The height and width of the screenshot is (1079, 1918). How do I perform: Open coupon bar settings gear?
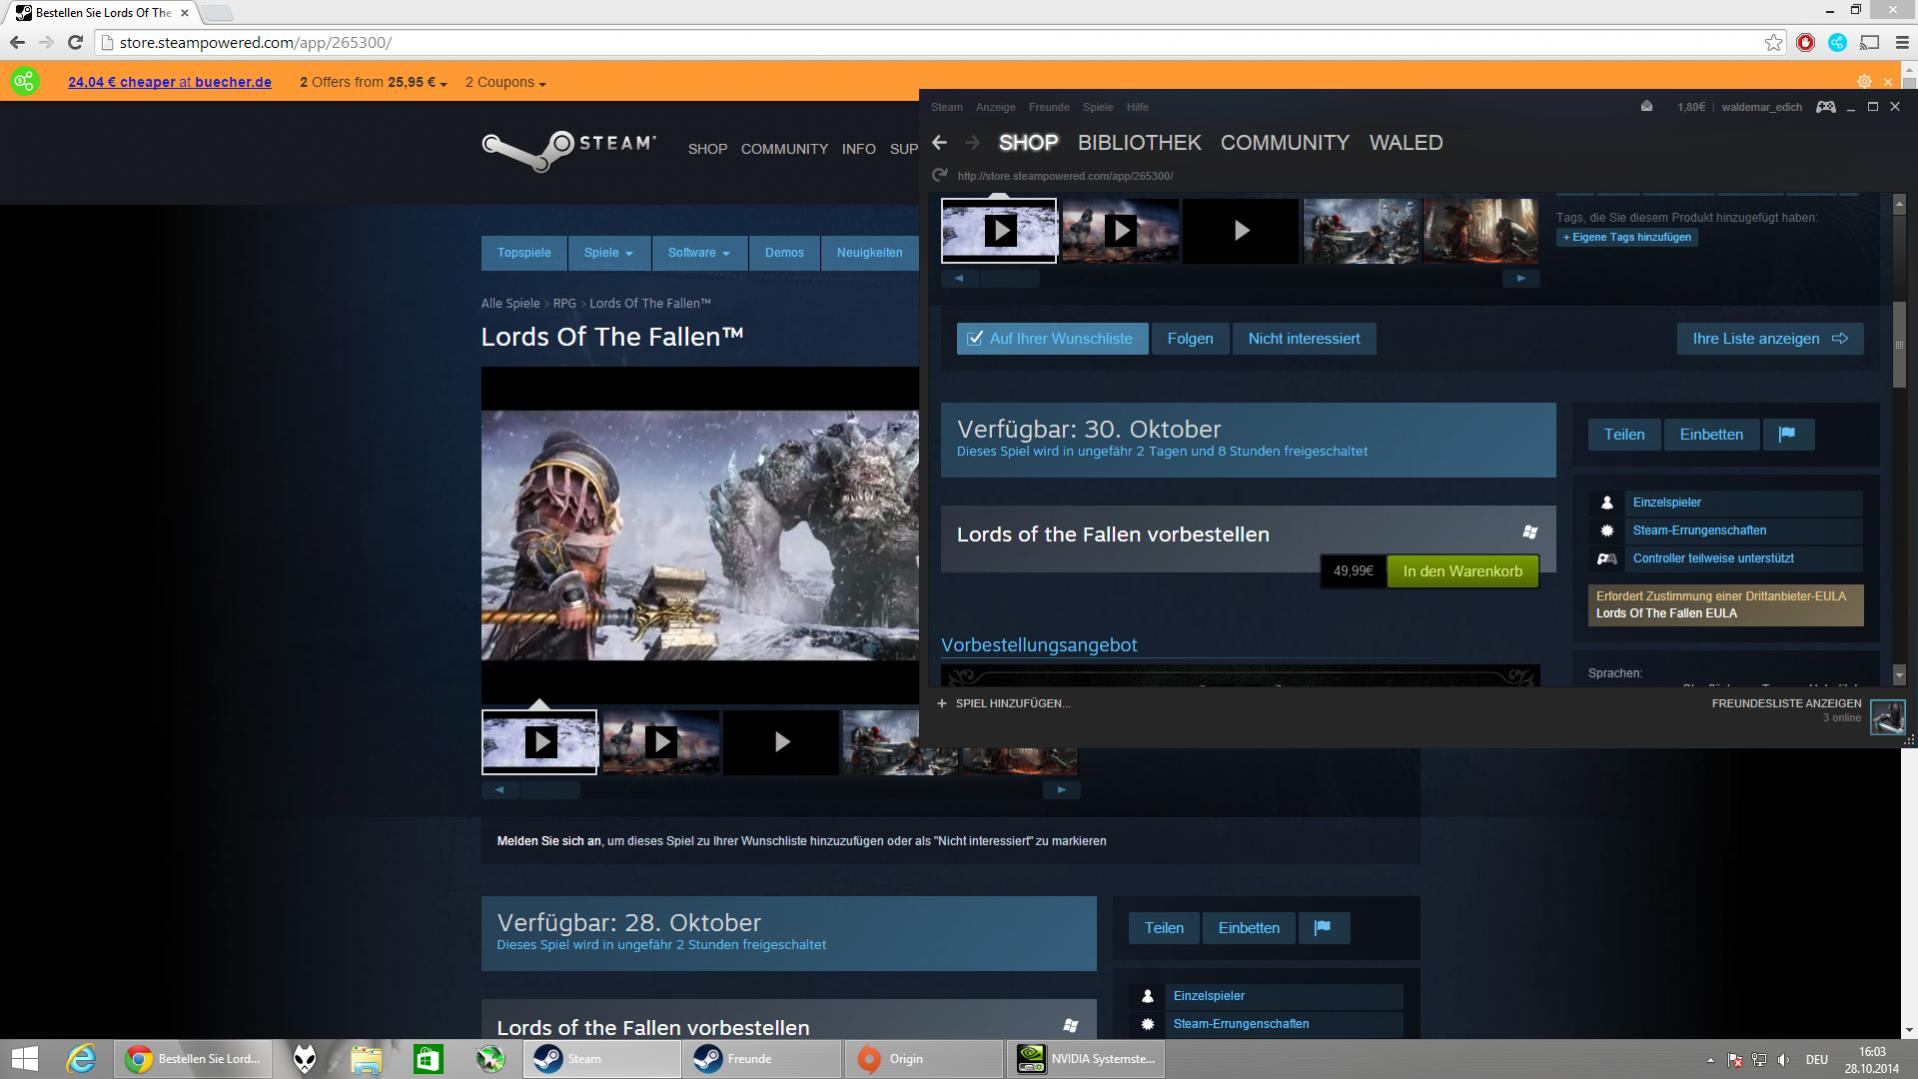[x=1864, y=82]
